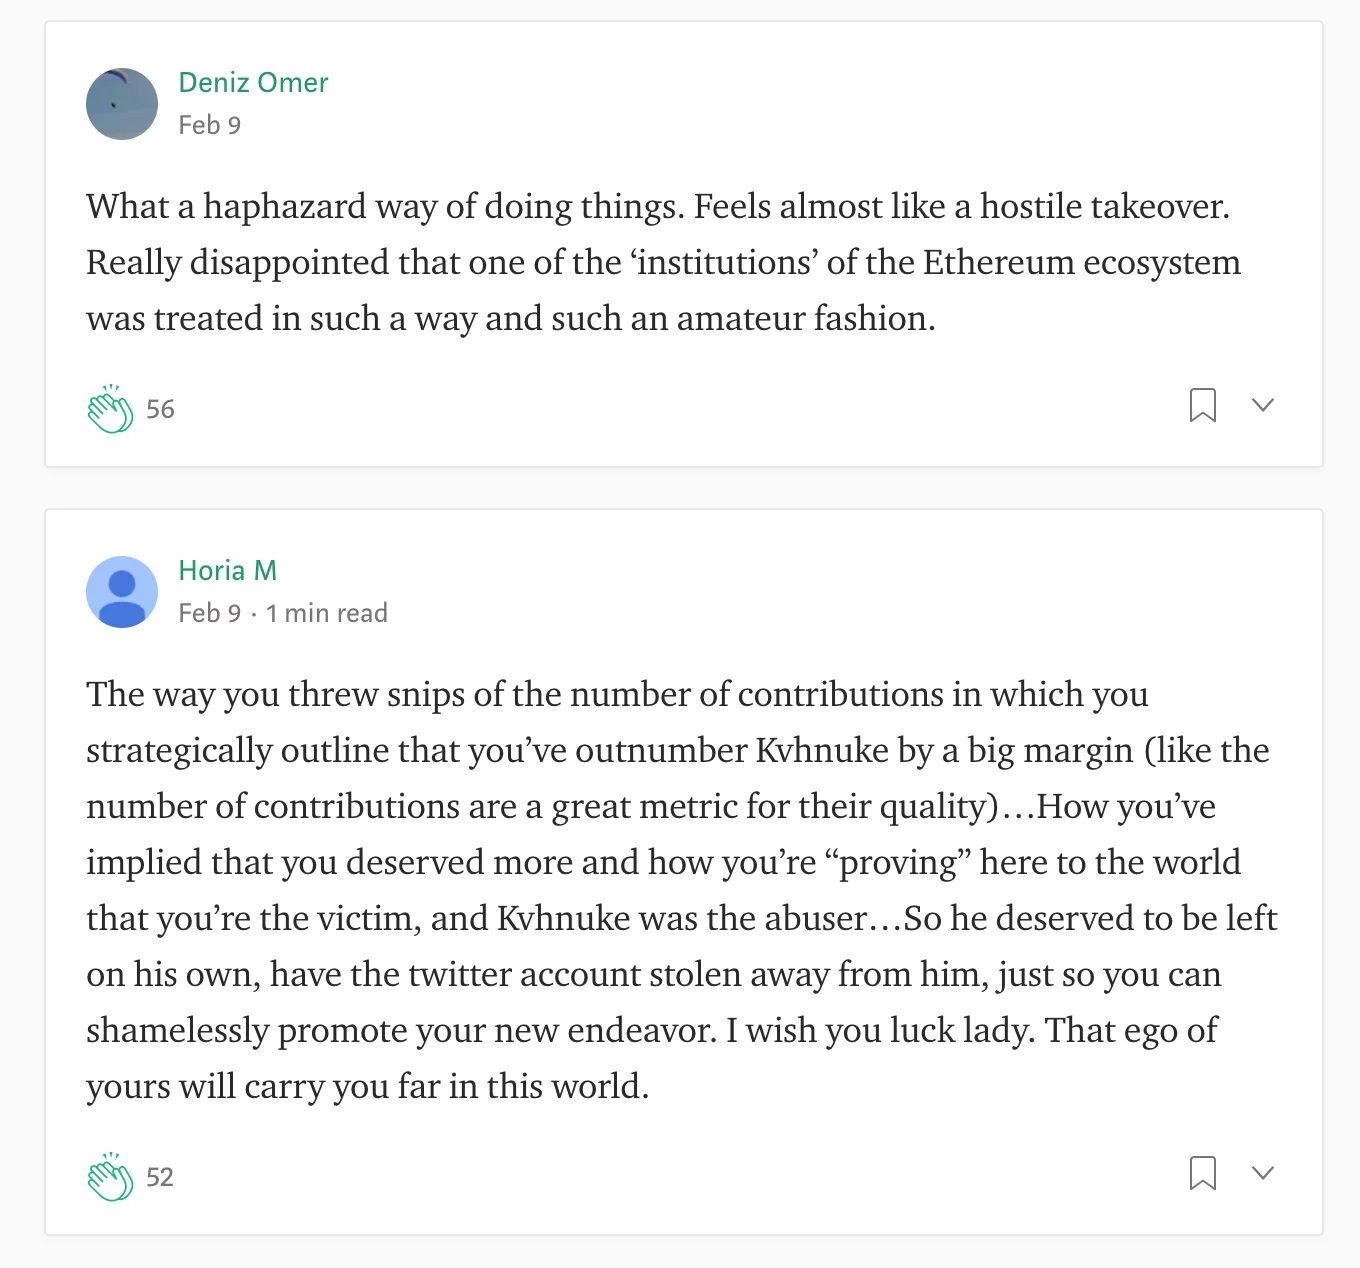
Task: Click the 'Ethereum ecosystem' text in first response
Action: click(1081, 262)
